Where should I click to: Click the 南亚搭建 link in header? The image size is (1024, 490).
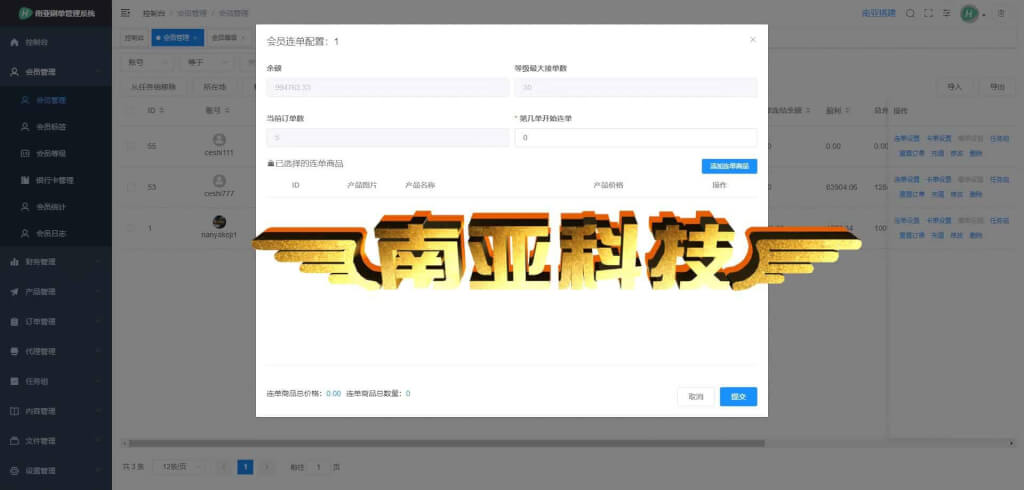(x=879, y=13)
